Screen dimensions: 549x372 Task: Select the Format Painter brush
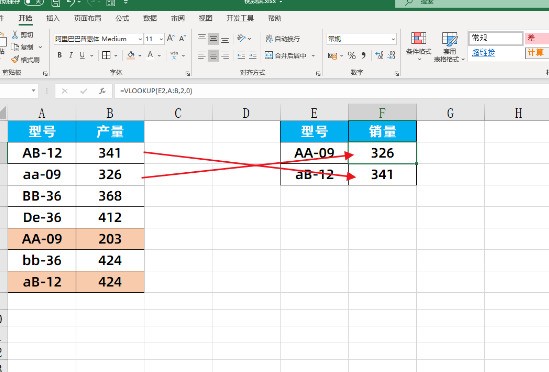(15, 60)
